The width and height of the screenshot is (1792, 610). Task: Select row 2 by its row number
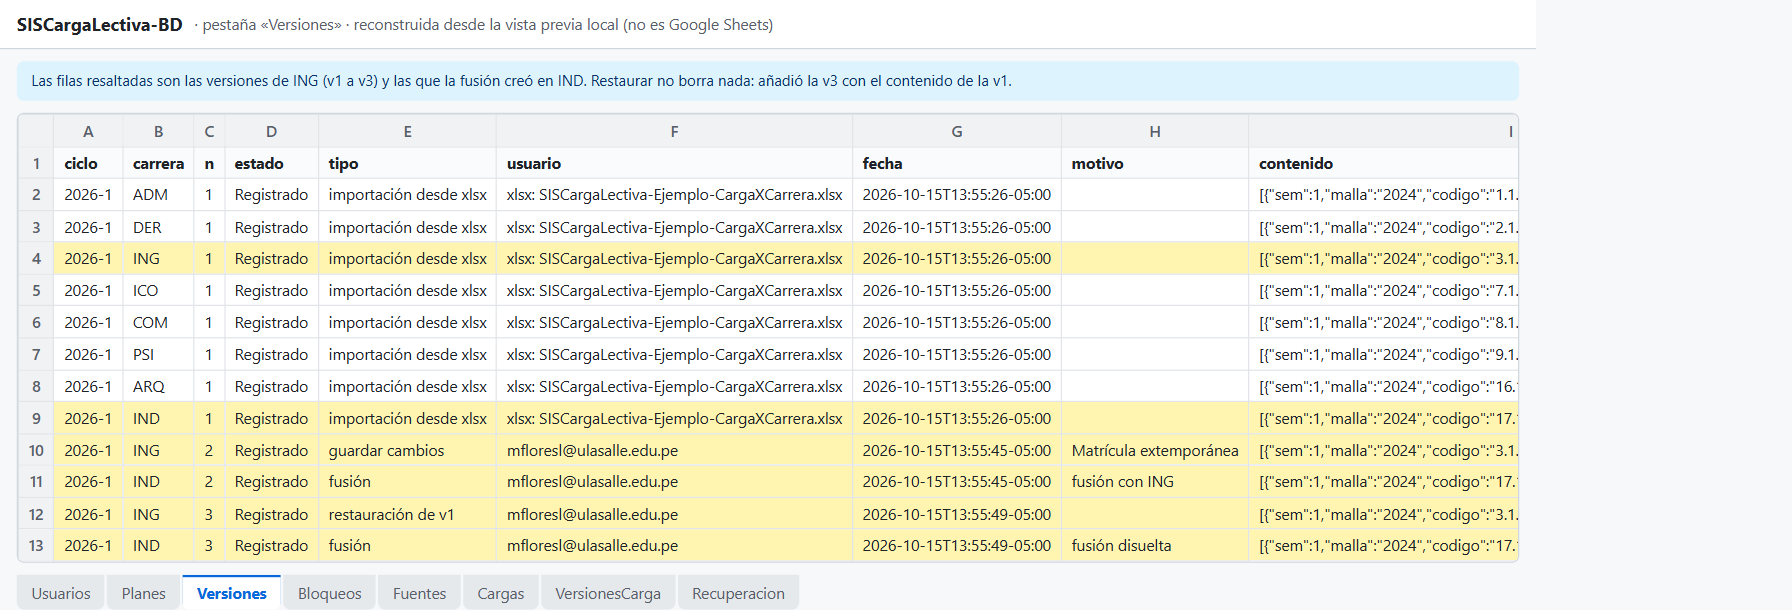[36, 195]
